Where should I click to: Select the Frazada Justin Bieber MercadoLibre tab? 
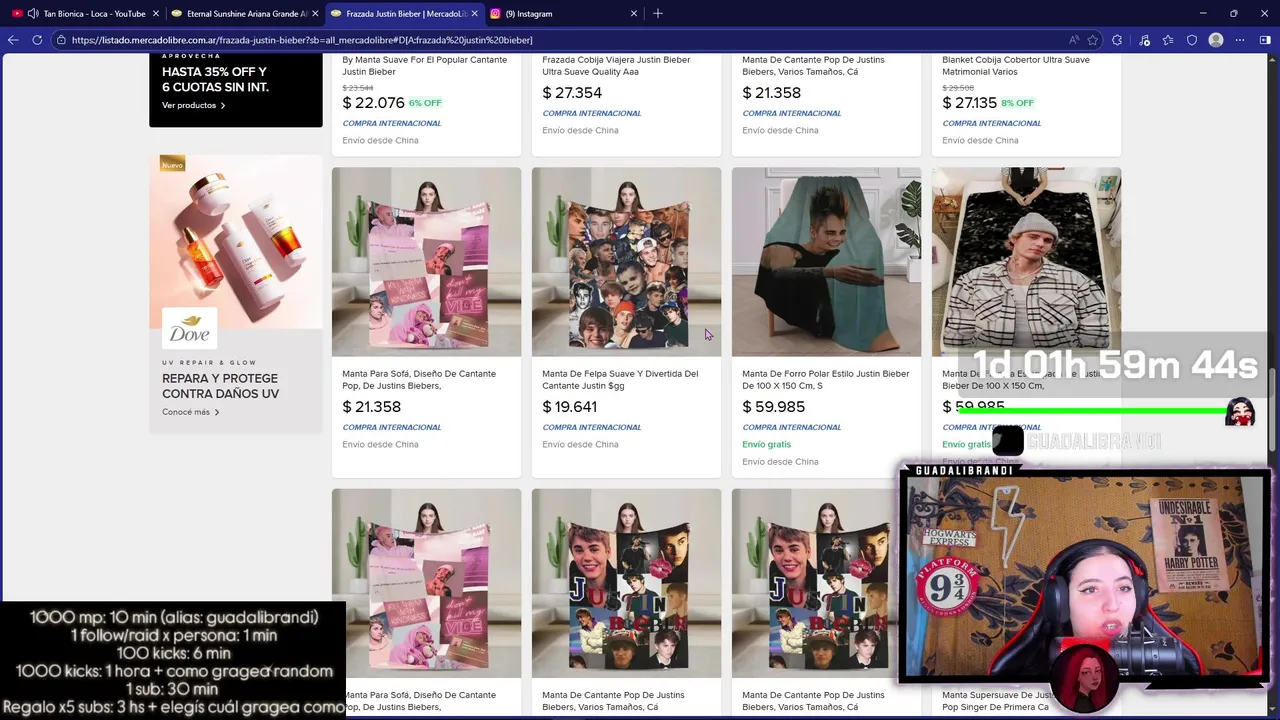click(x=406, y=14)
